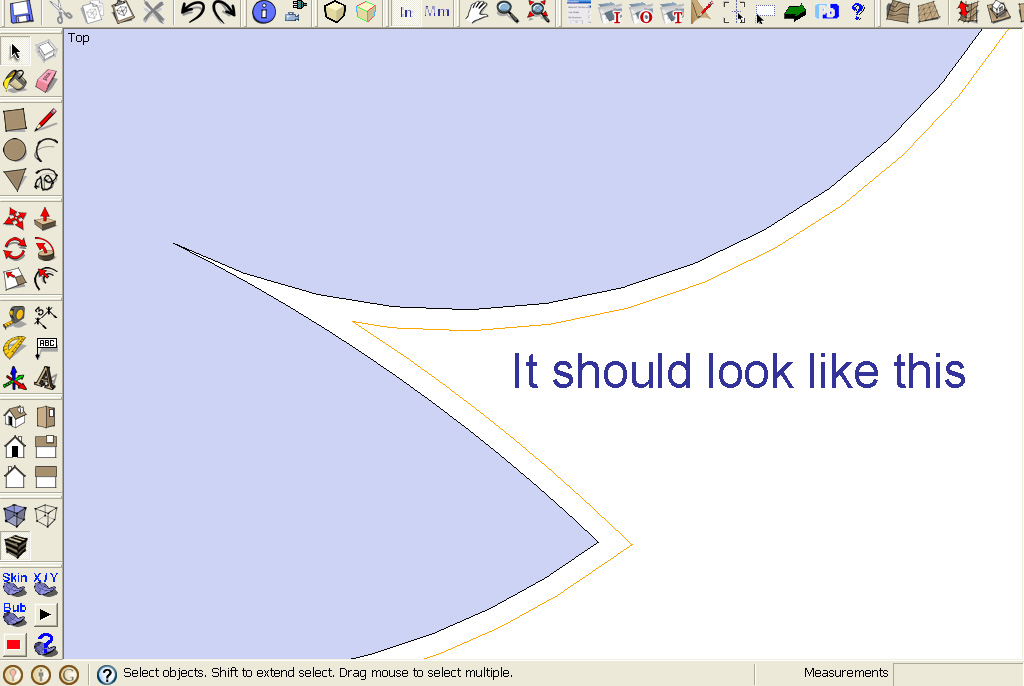Click the Measurements input box
This screenshot has width=1024, height=686.
coord(957,673)
